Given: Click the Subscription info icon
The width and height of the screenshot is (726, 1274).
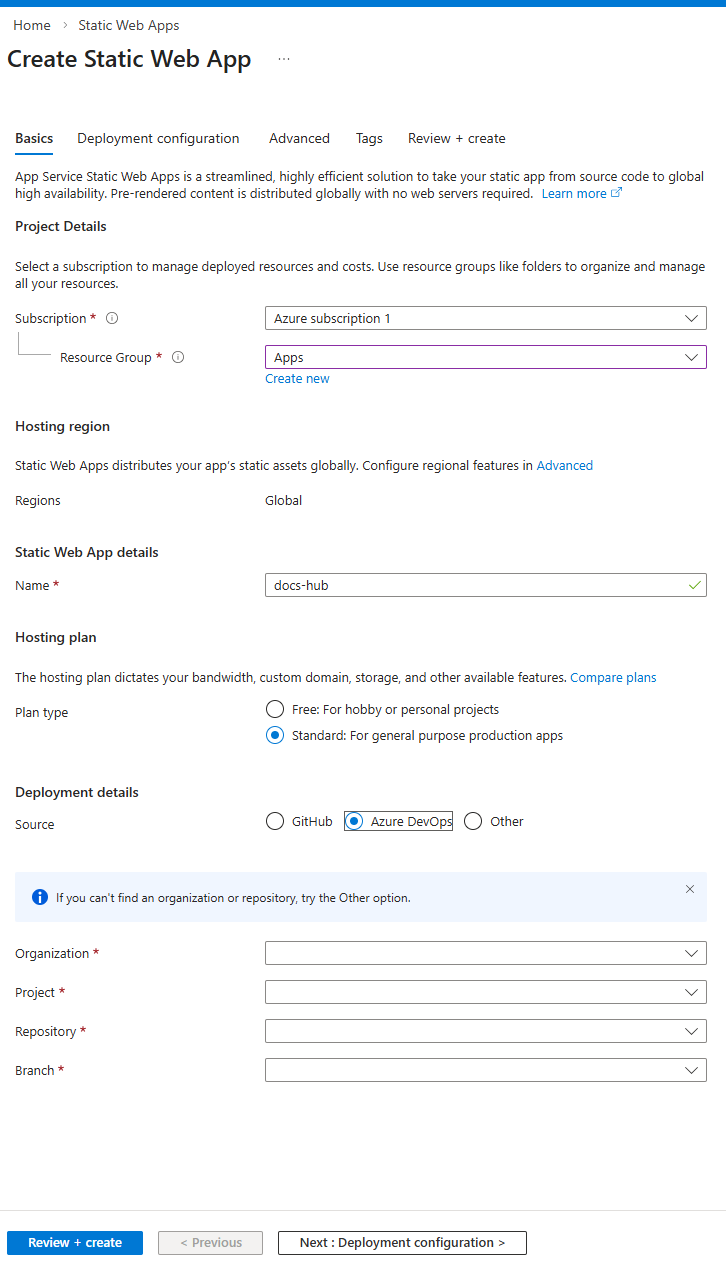Looking at the screenshot, I should coord(112,319).
